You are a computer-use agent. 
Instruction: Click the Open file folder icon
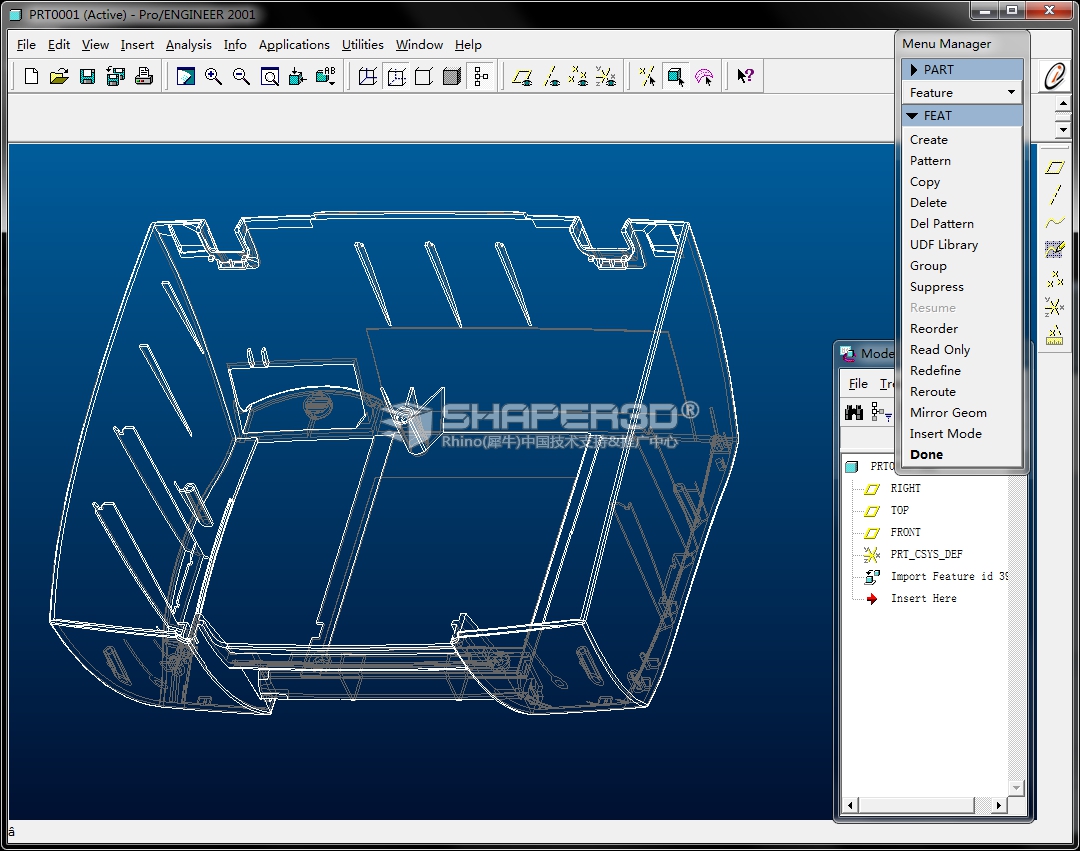coord(59,76)
